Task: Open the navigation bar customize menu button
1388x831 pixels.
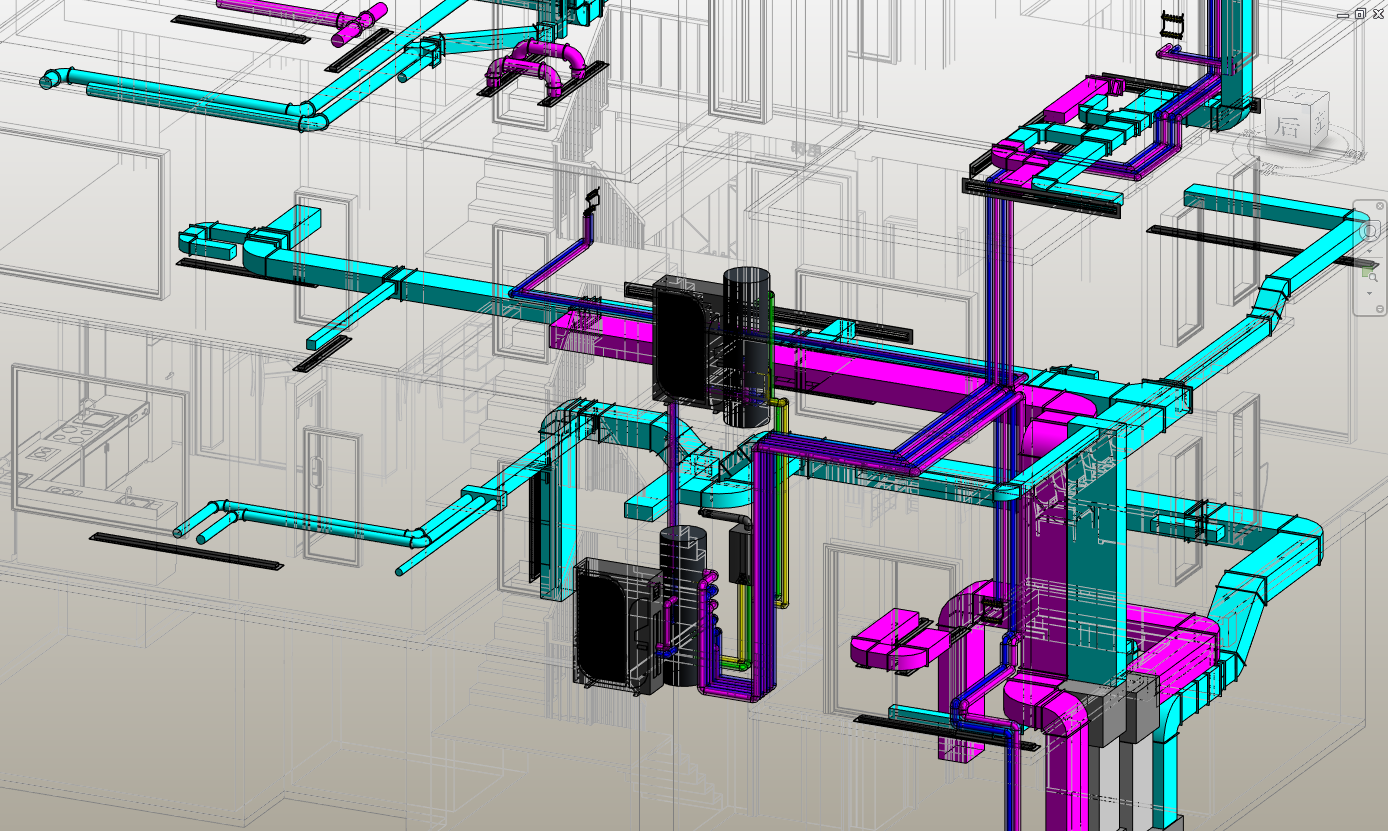Action: pyautogui.click(x=1380, y=309)
